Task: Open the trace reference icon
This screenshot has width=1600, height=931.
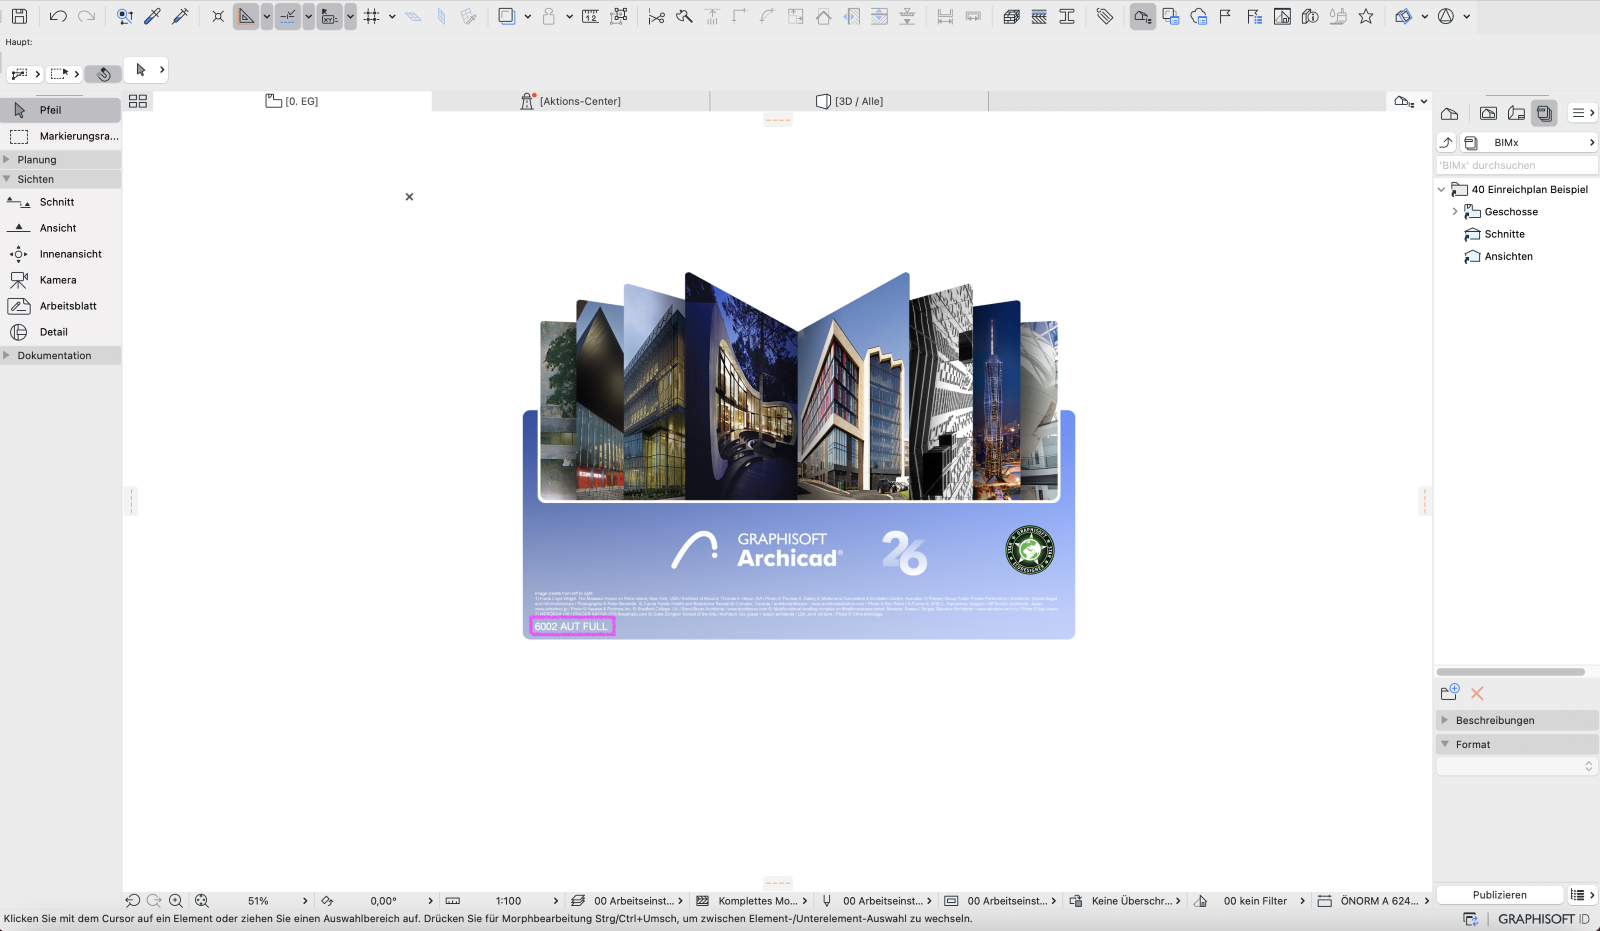Action: tap(507, 16)
